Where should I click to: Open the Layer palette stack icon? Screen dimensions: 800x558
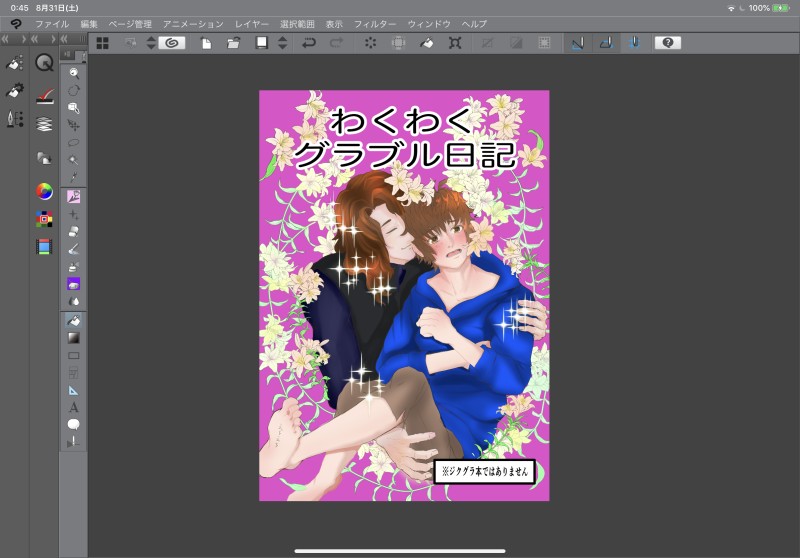[x=44, y=124]
